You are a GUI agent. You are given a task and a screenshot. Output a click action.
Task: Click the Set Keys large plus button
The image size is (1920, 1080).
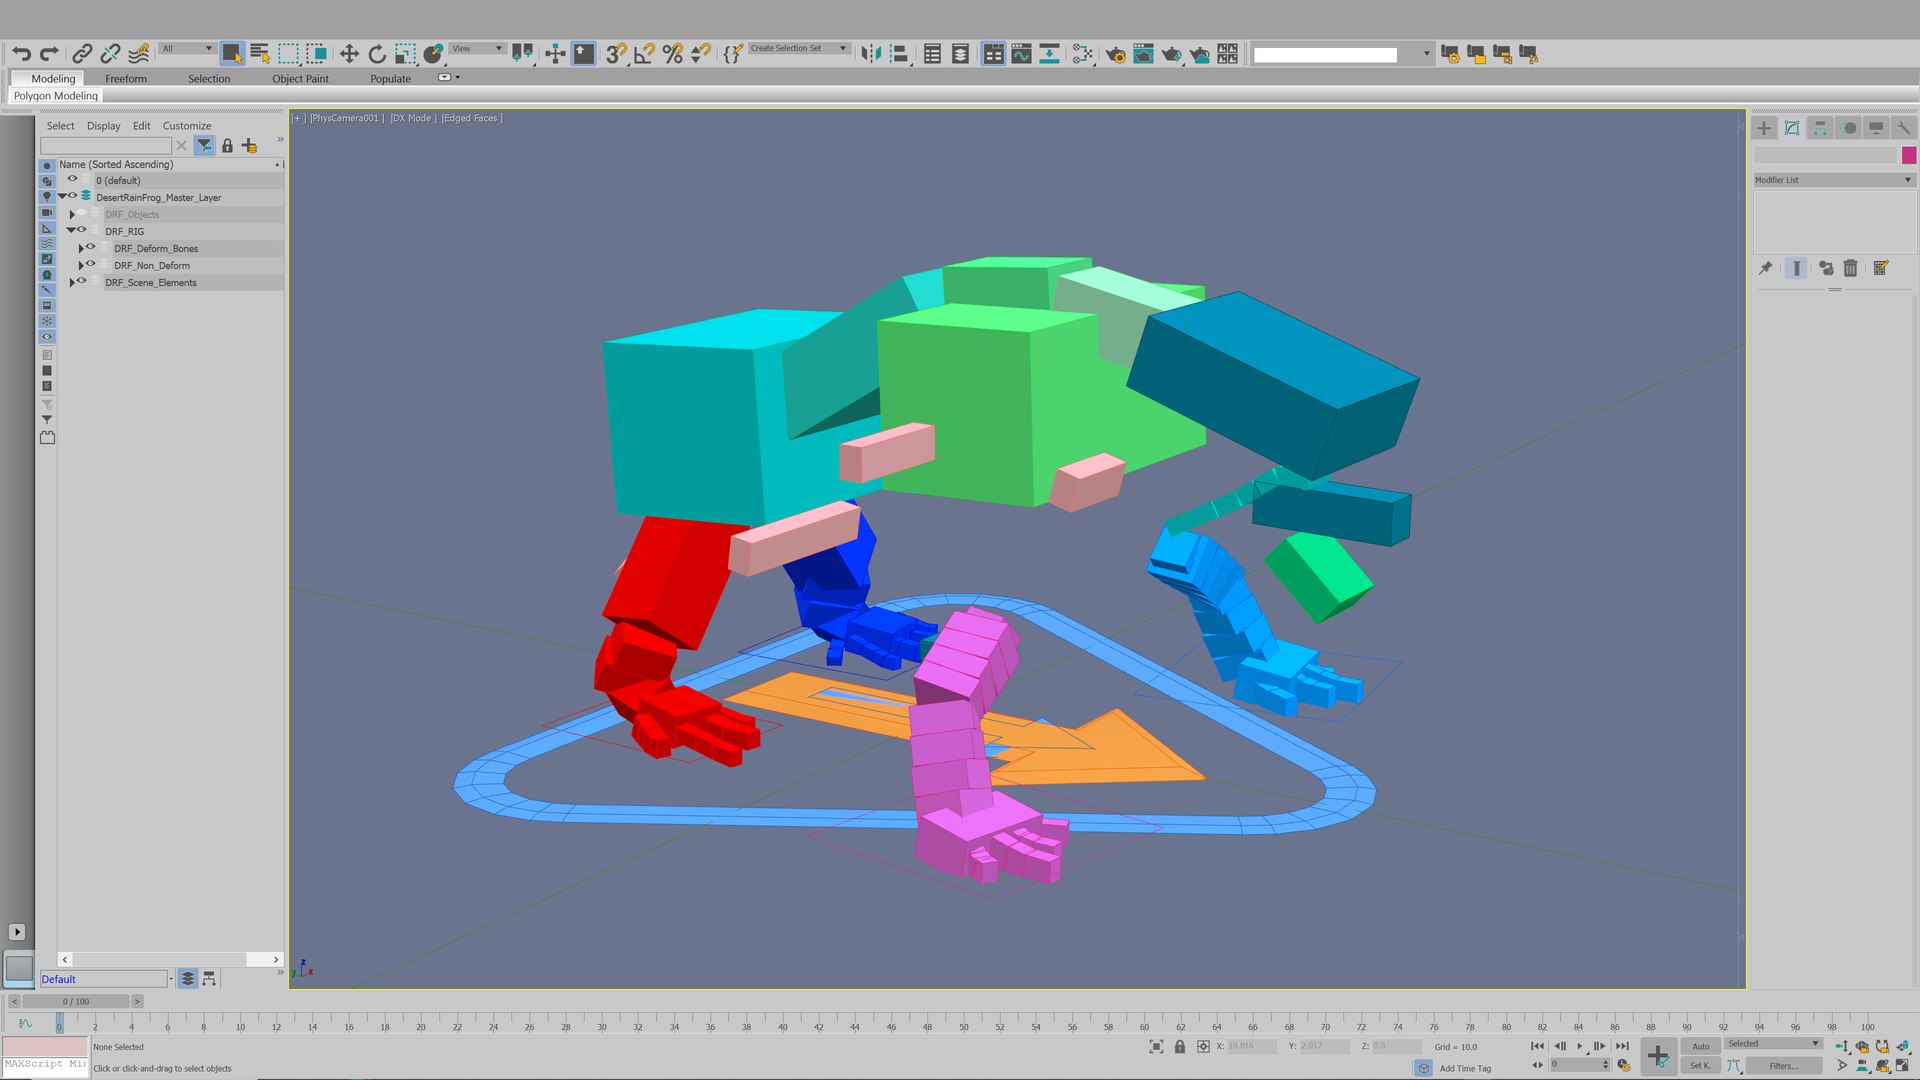[x=1658, y=1056]
